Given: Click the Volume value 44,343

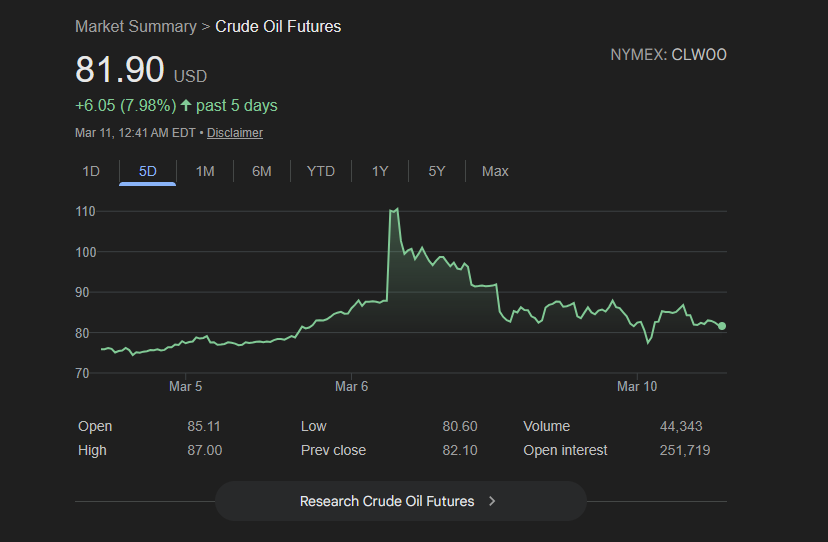Looking at the screenshot, I should pyautogui.click(x=681, y=426).
